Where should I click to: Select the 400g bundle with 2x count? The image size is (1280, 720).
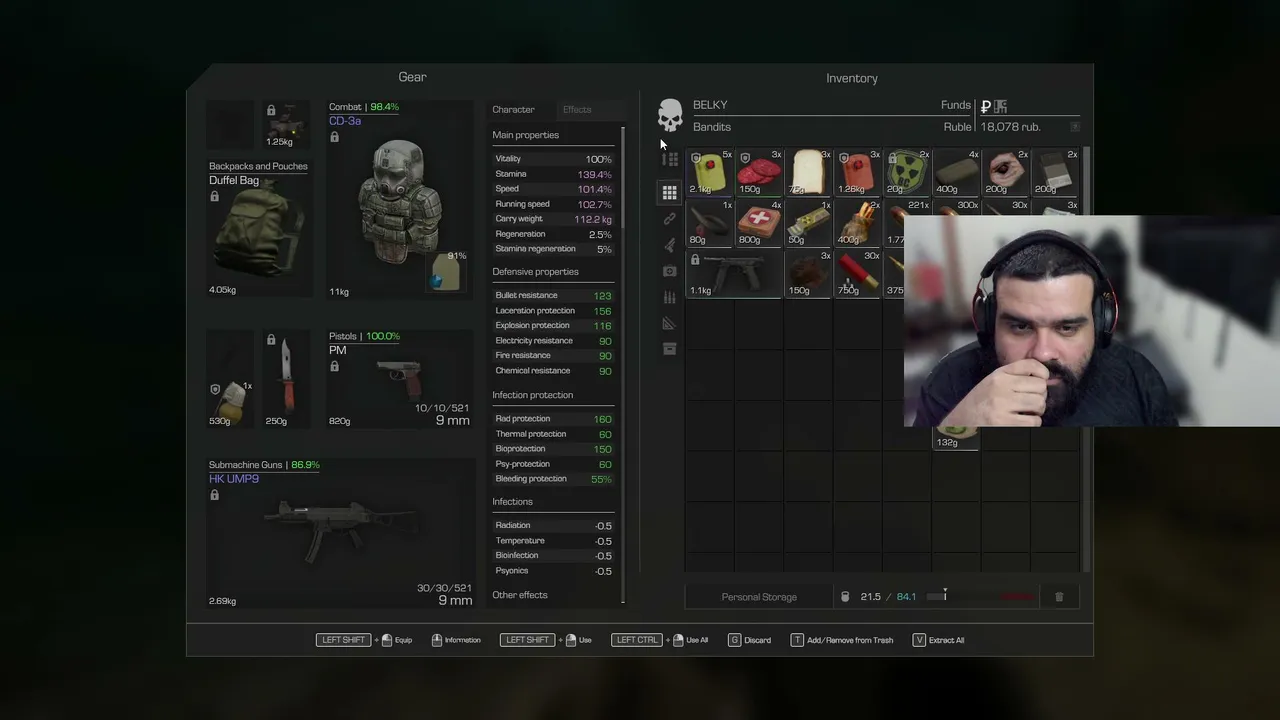pyautogui.click(x=857, y=222)
